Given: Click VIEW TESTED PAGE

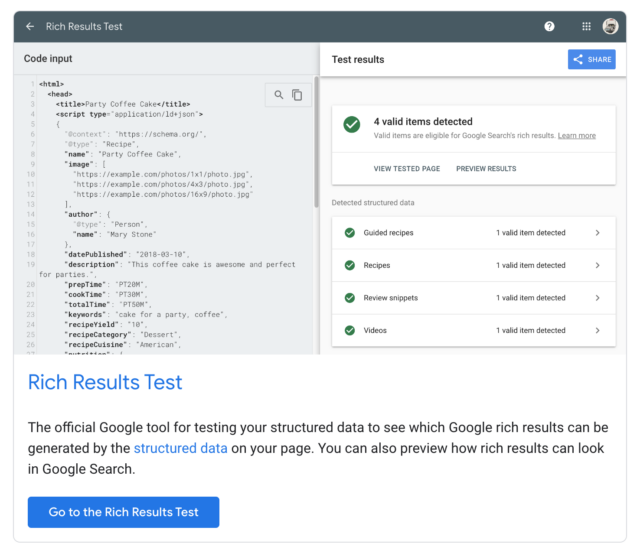Looking at the screenshot, I should pos(407,169).
